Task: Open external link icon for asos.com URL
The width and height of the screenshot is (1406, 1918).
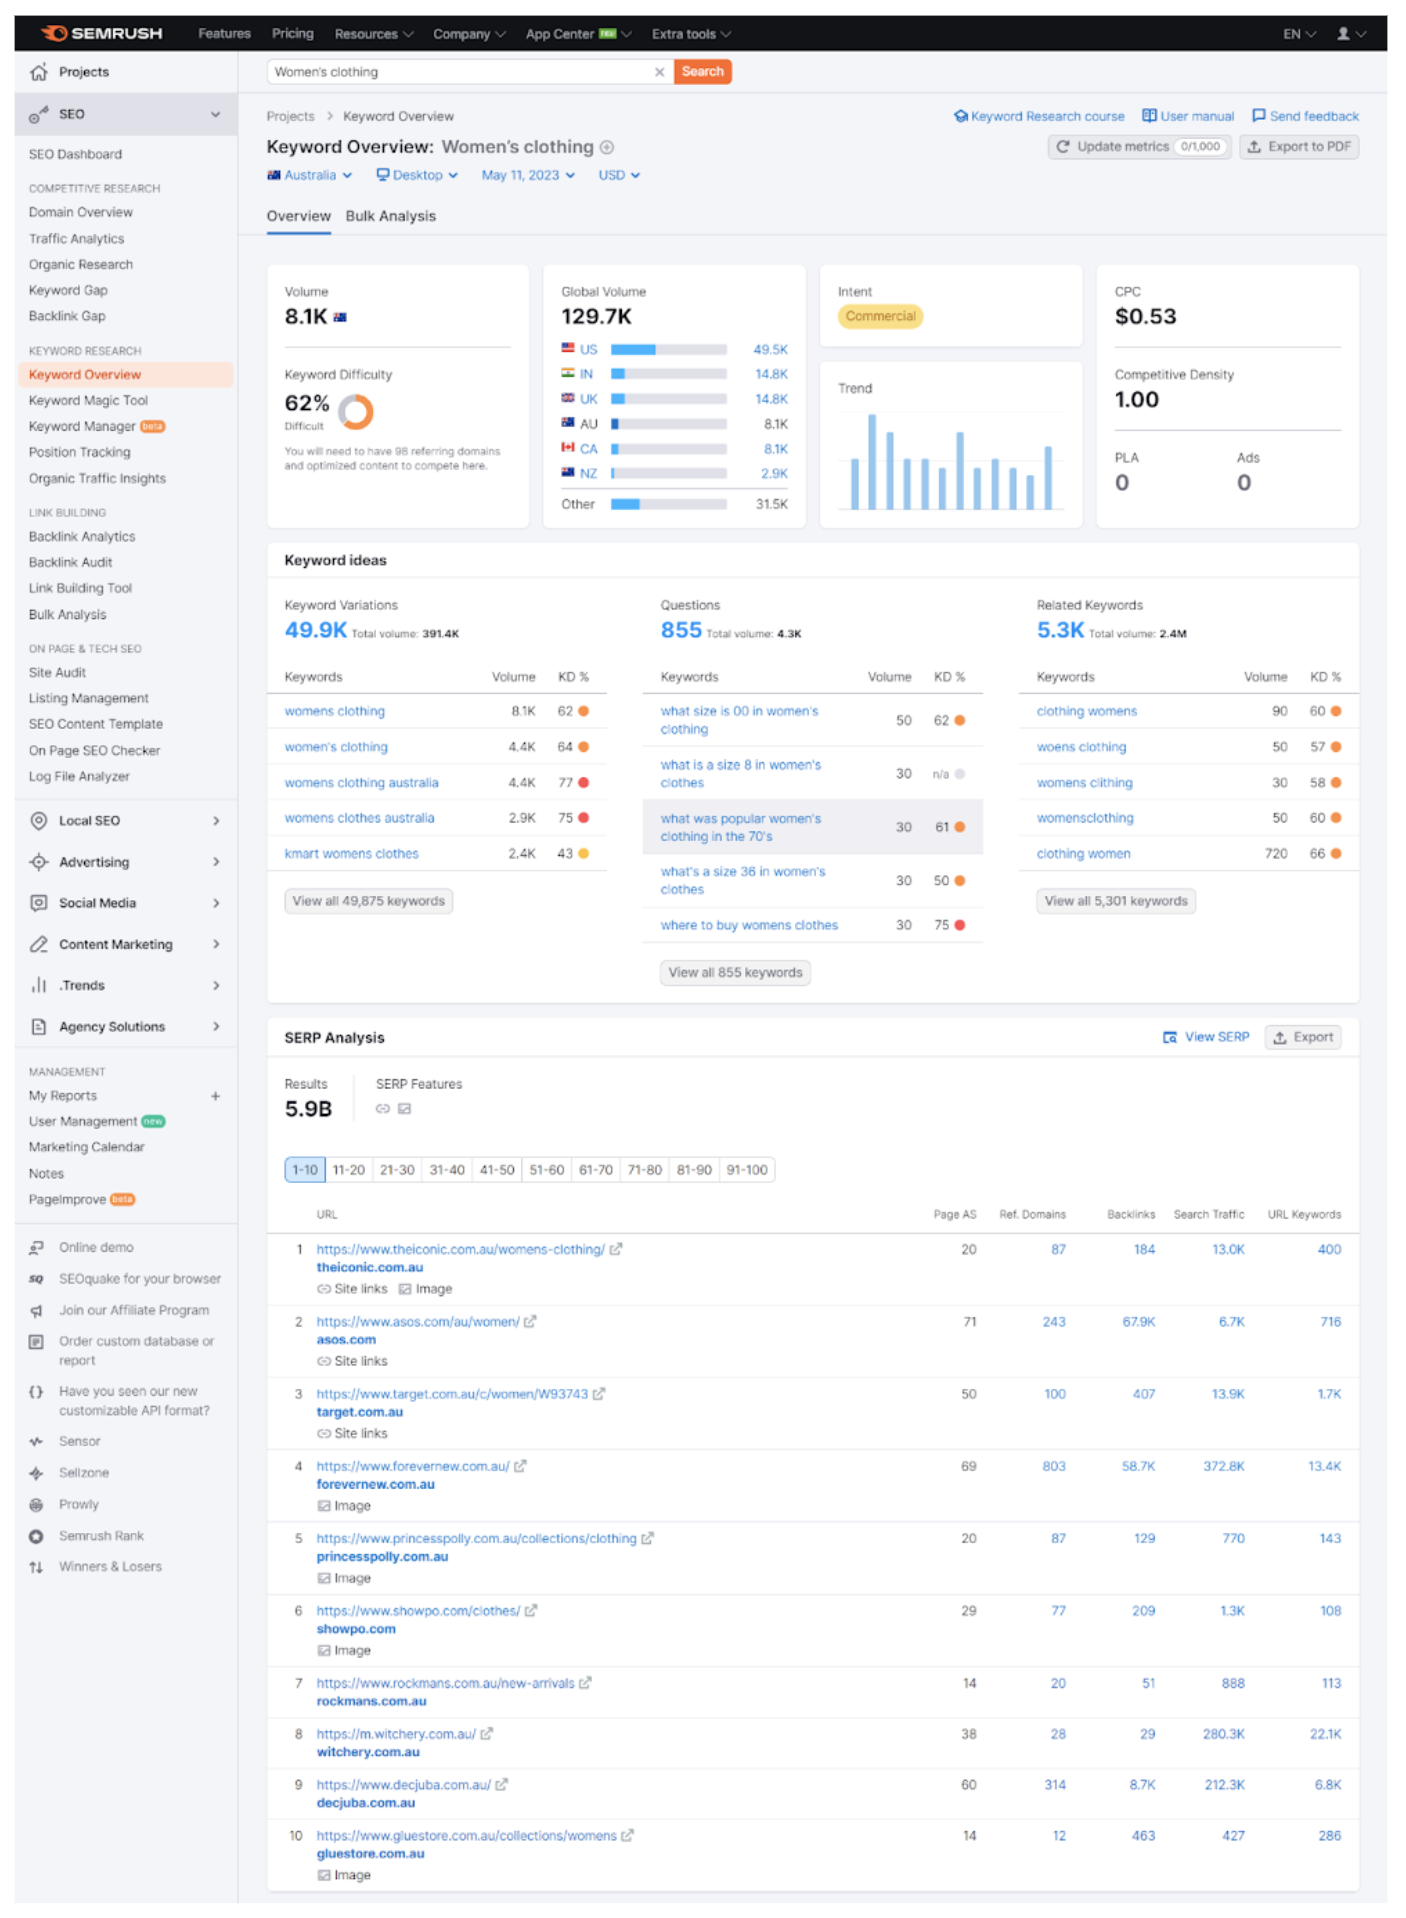Action: (530, 1322)
